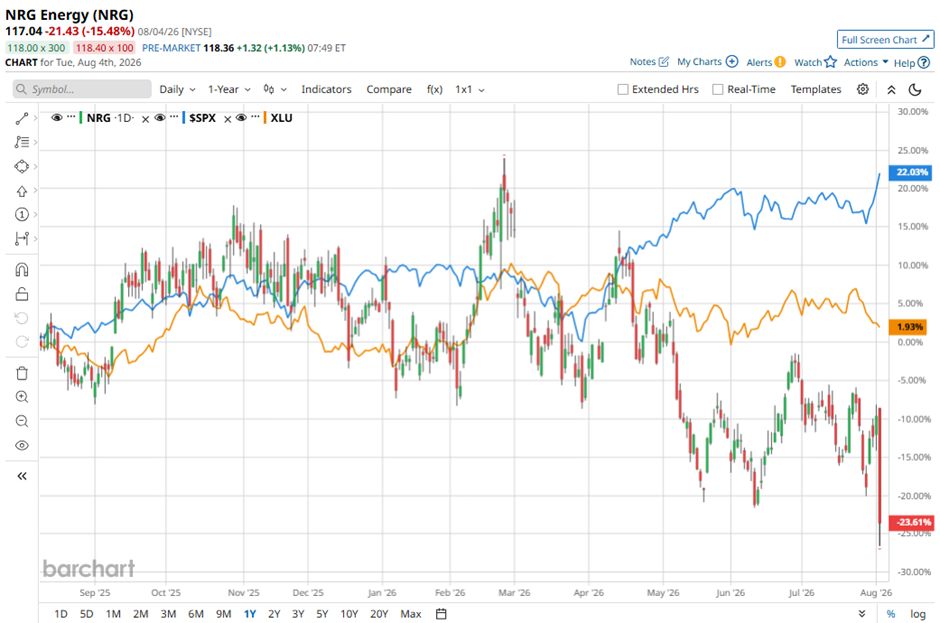Remove the $SPX comparison series

pyautogui.click(x=228, y=119)
